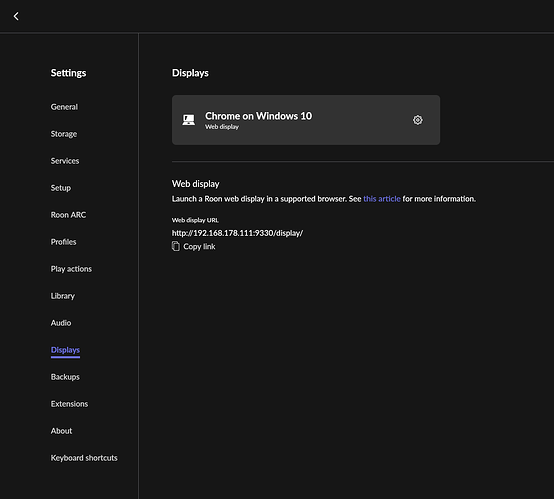Go to the Extensions section
This screenshot has width=554, height=499.
[69, 404]
